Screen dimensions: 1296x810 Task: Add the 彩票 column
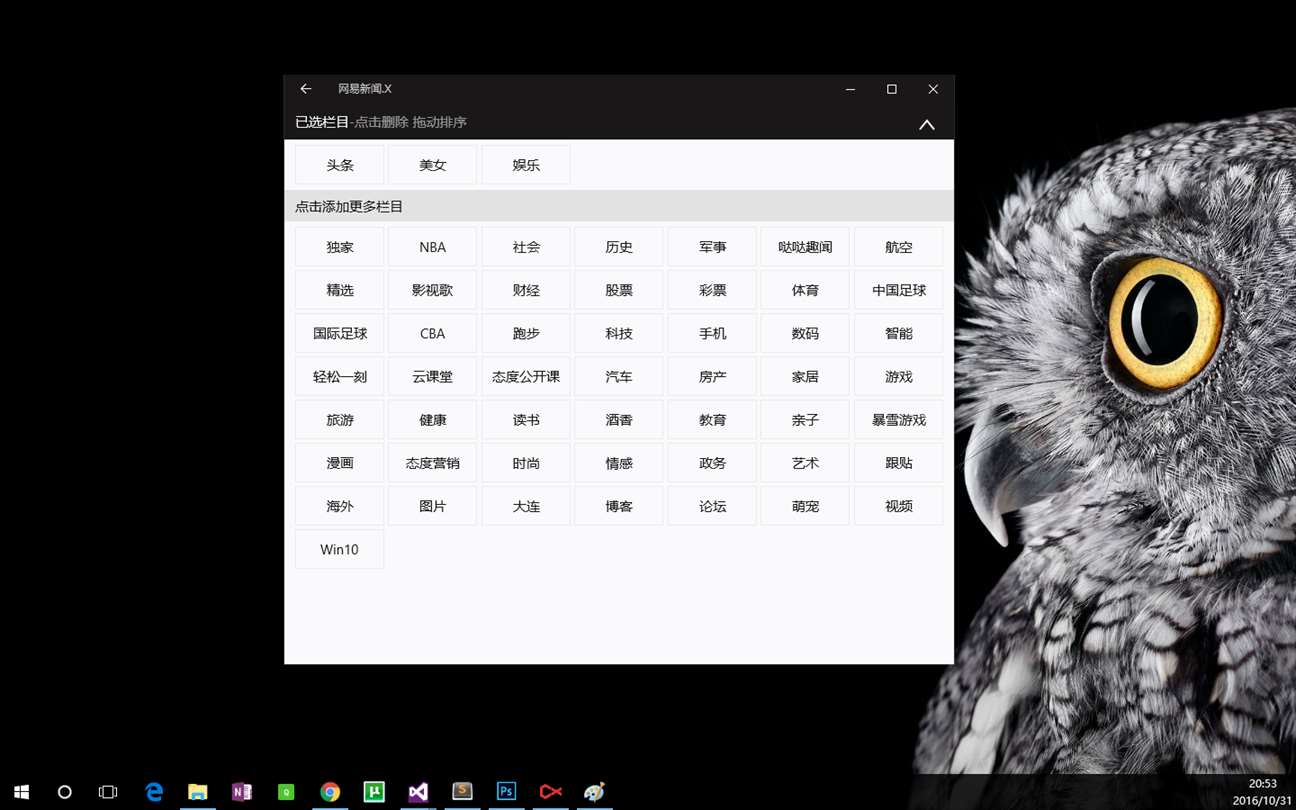click(x=712, y=290)
